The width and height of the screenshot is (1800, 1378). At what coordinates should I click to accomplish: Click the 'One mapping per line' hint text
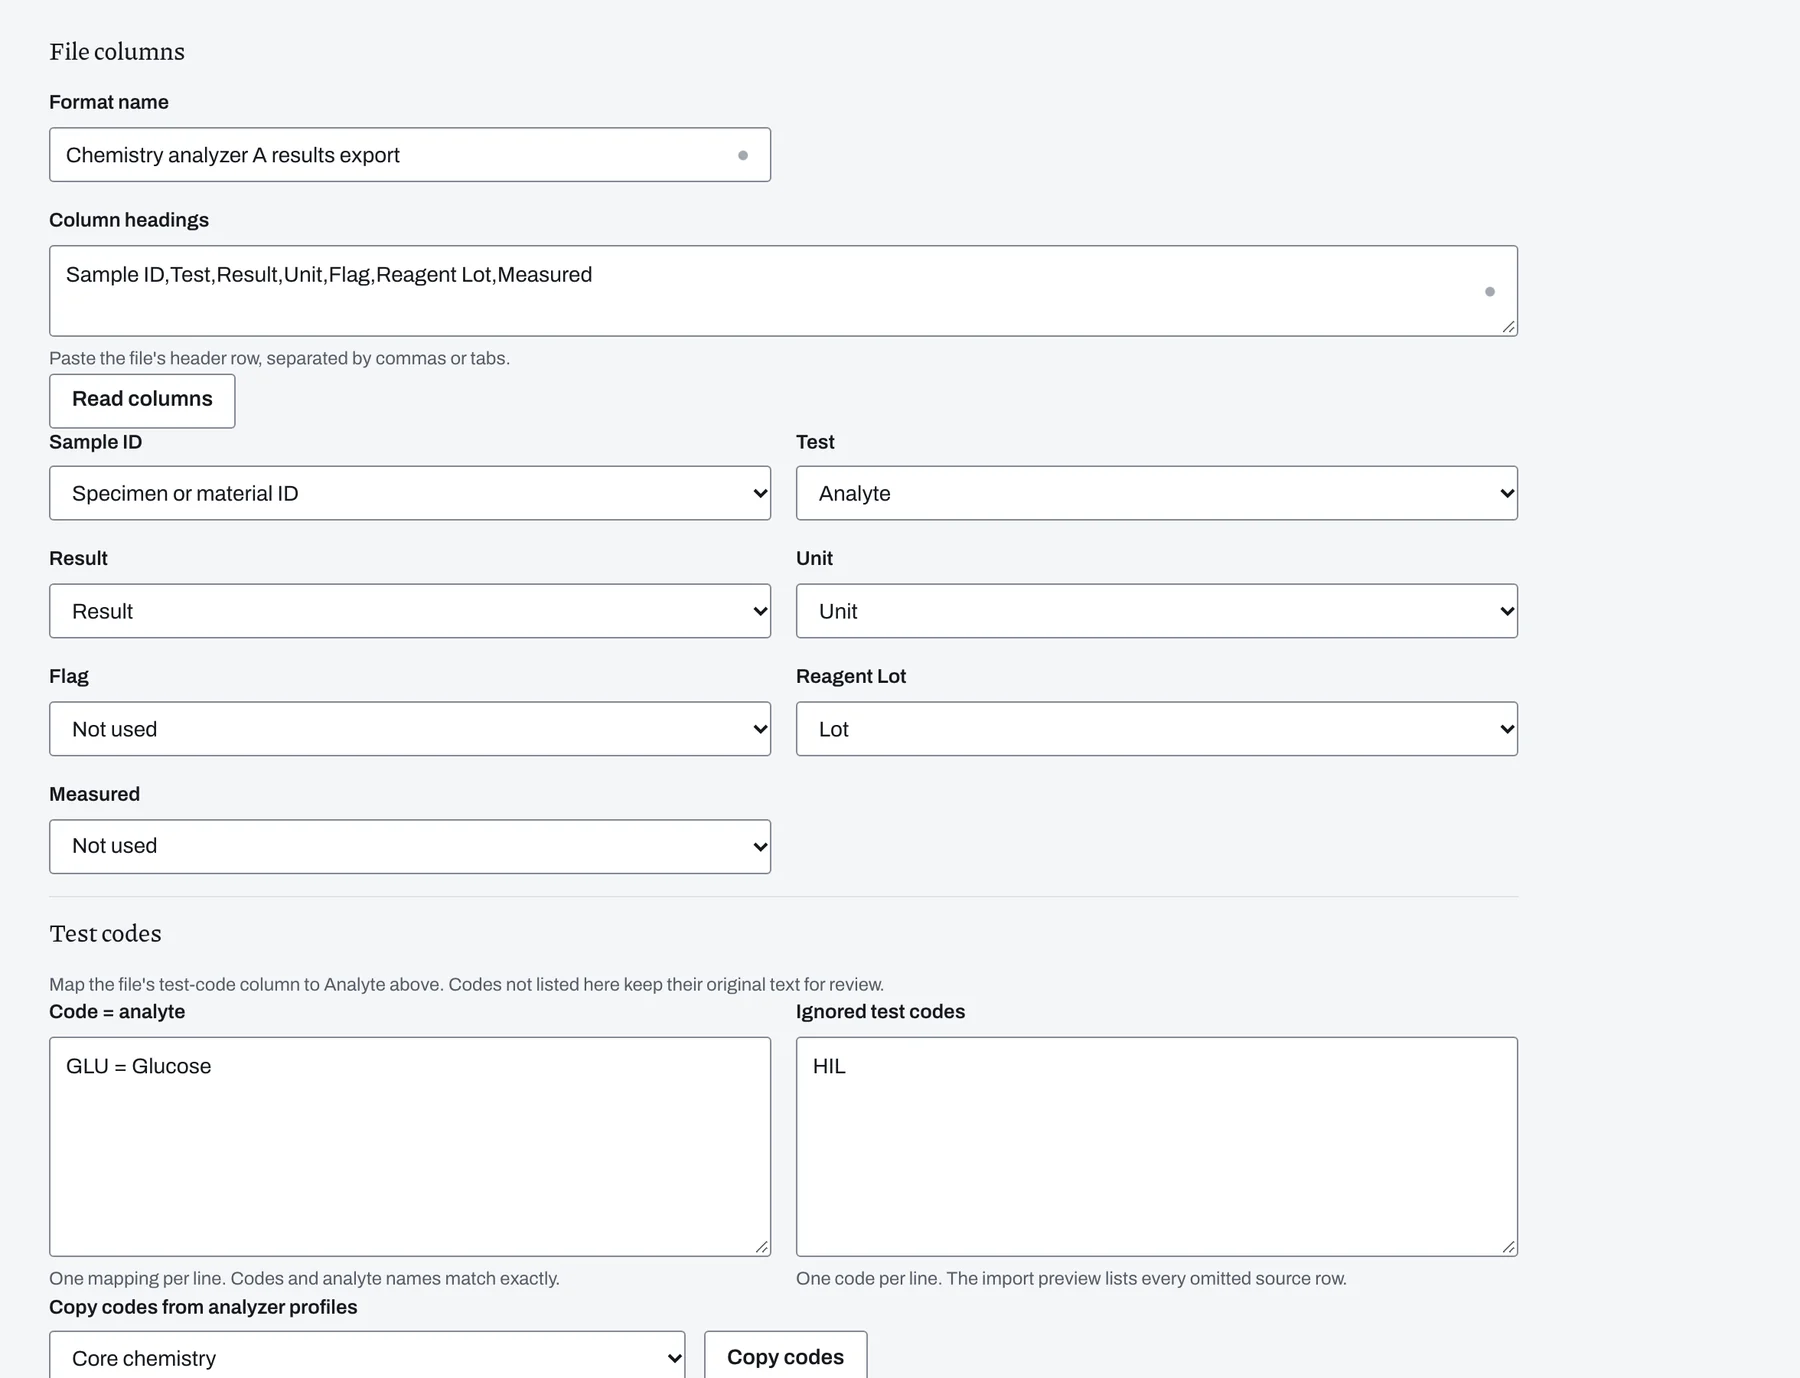click(x=304, y=1278)
